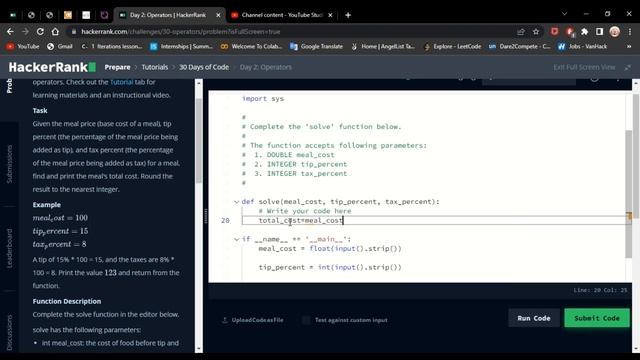Open a new browser tab
Screen dimensions: 640x360
(348, 15)
